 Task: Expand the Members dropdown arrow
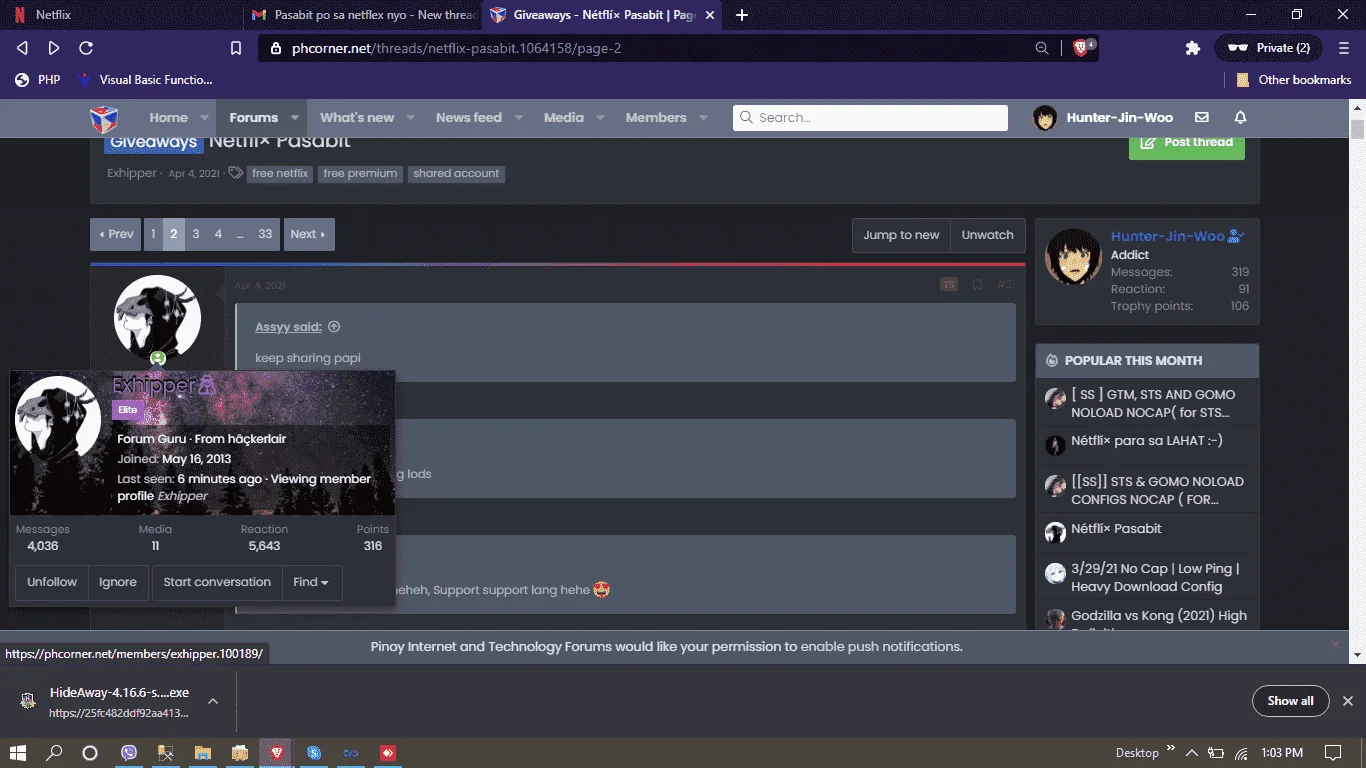(703, 118)
